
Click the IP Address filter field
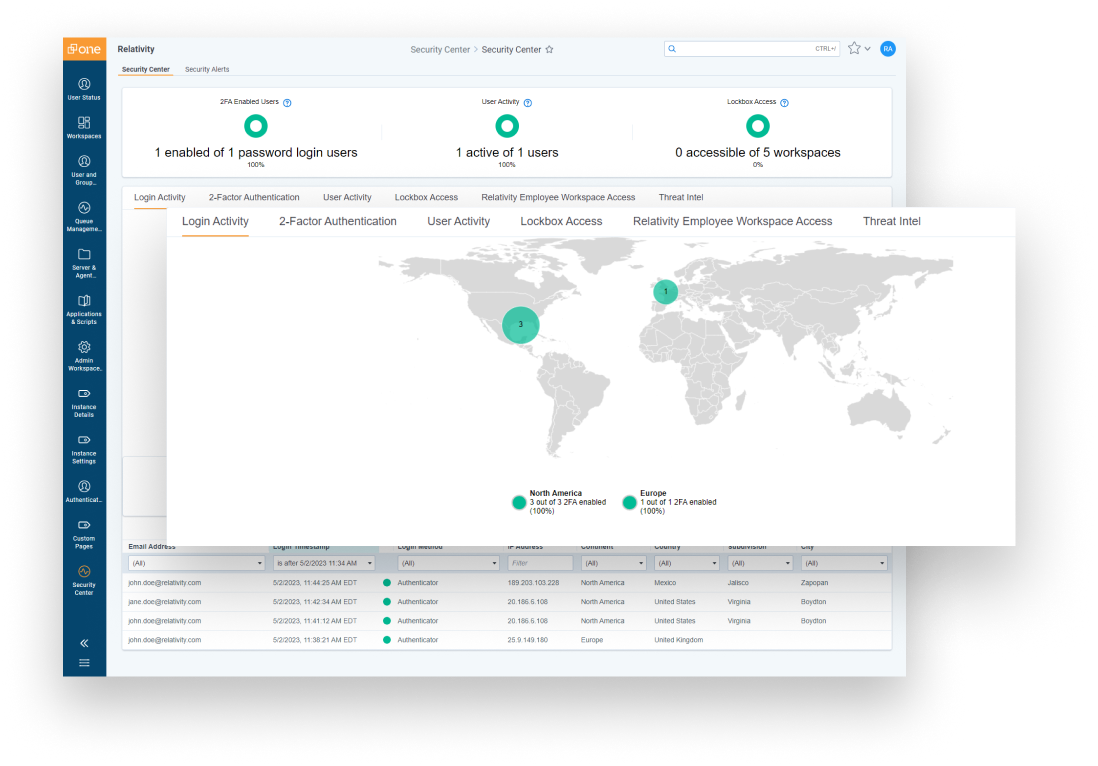click(x=540, y=564)
